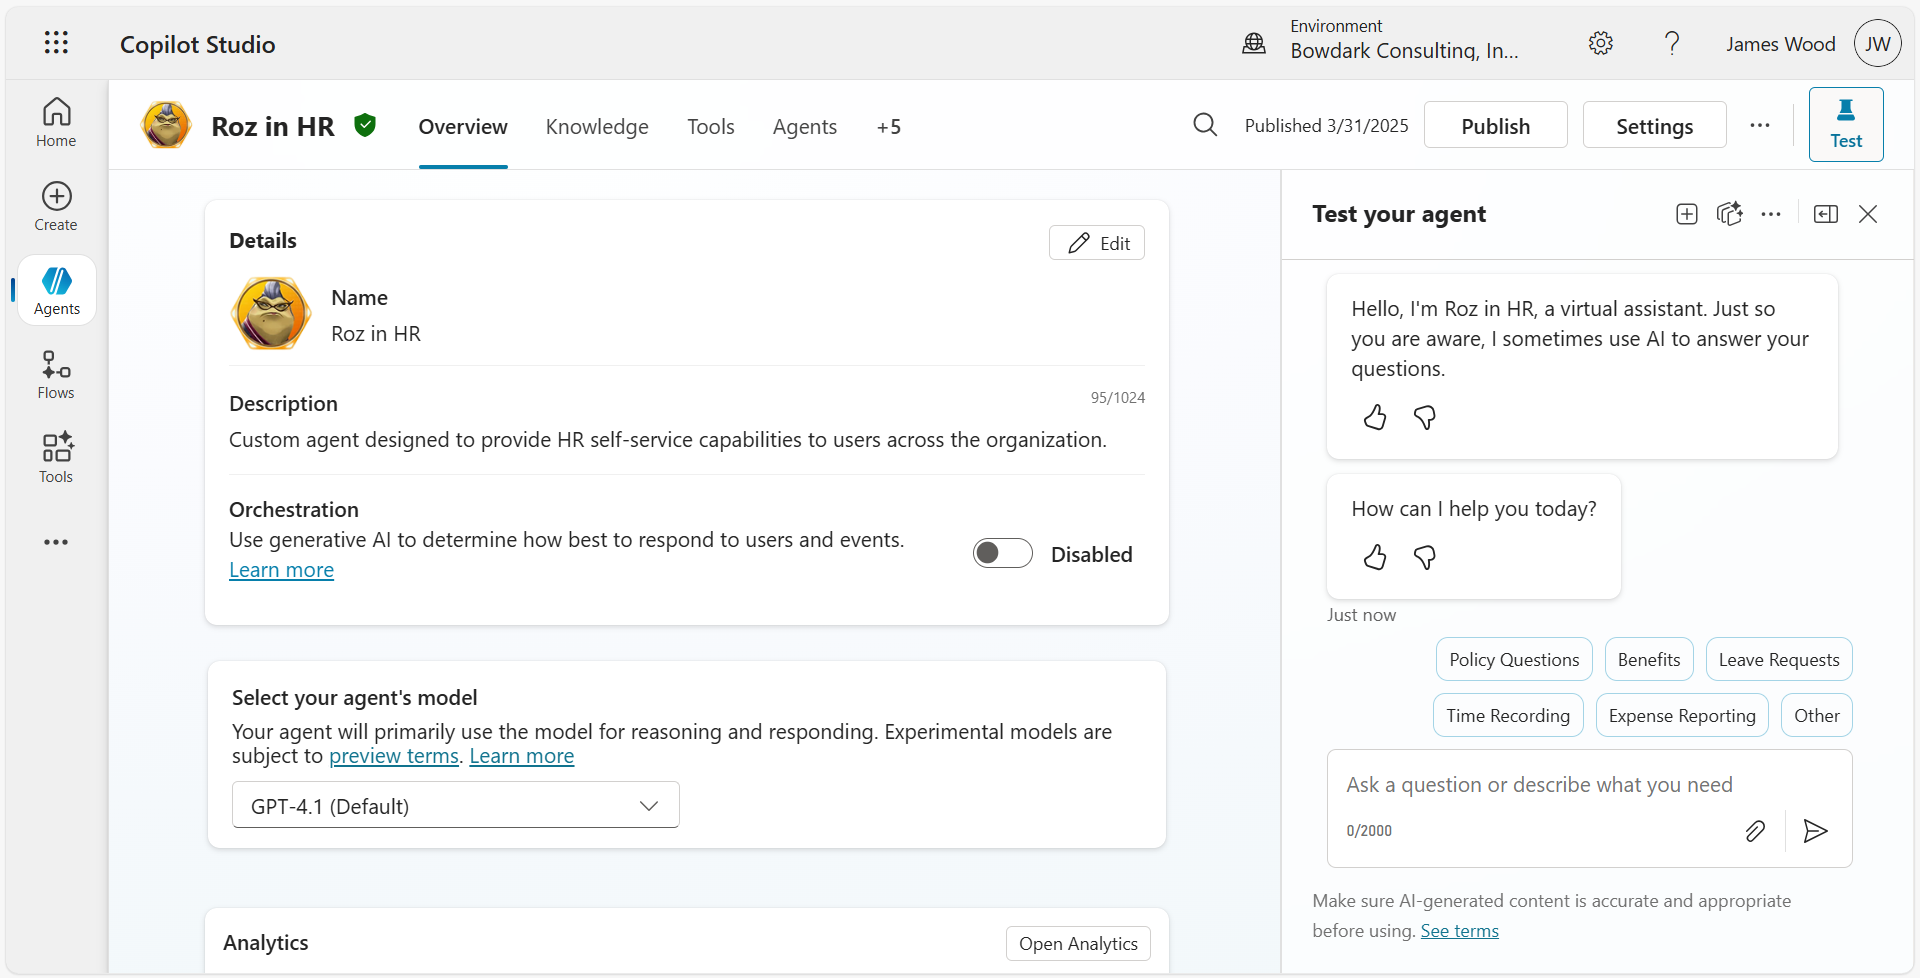Open Tools in the left sidebar
The image size is (1920, 978).
pos(56,458)
